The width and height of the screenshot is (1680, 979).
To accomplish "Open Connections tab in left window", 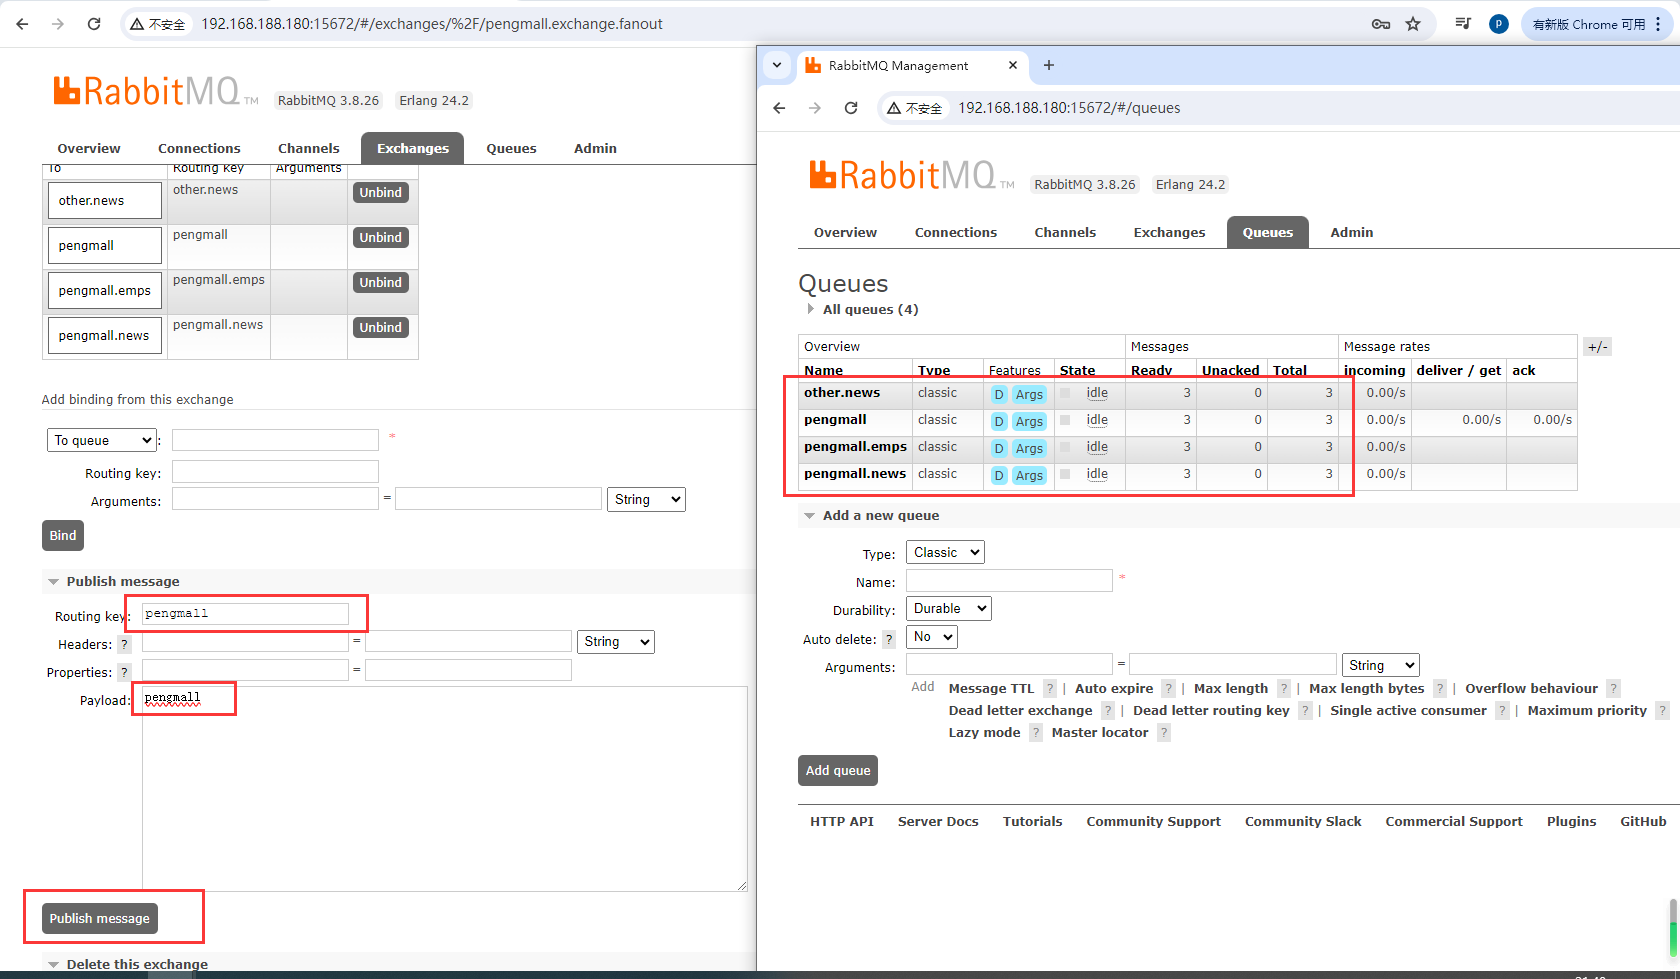I will [x=199, y=148].
